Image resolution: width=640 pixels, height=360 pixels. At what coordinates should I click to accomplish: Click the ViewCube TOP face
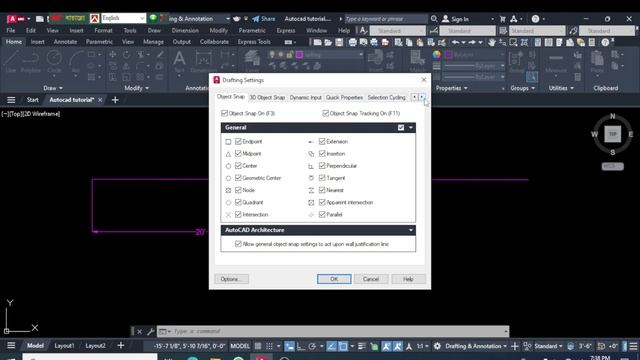[x=612, y=134]
